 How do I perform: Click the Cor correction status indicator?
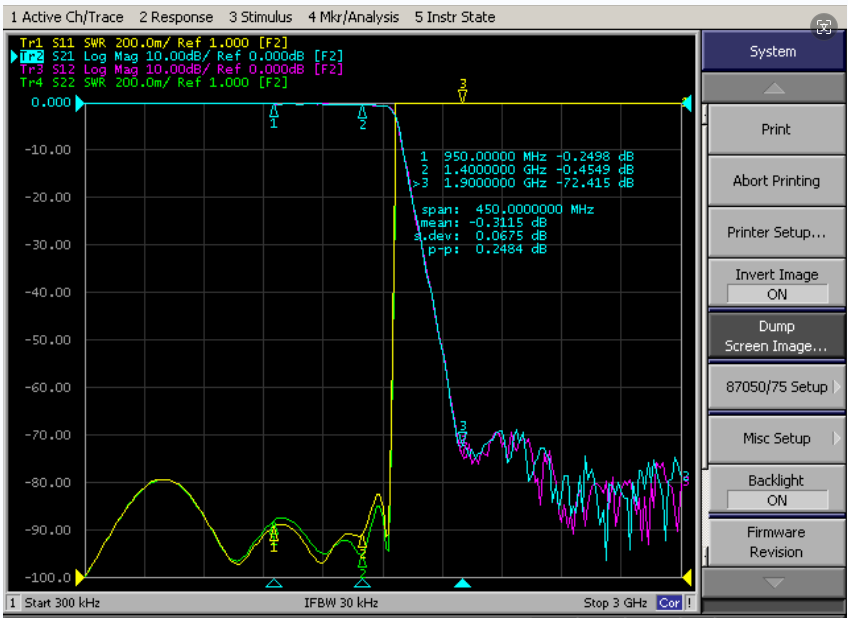(669, 603)
